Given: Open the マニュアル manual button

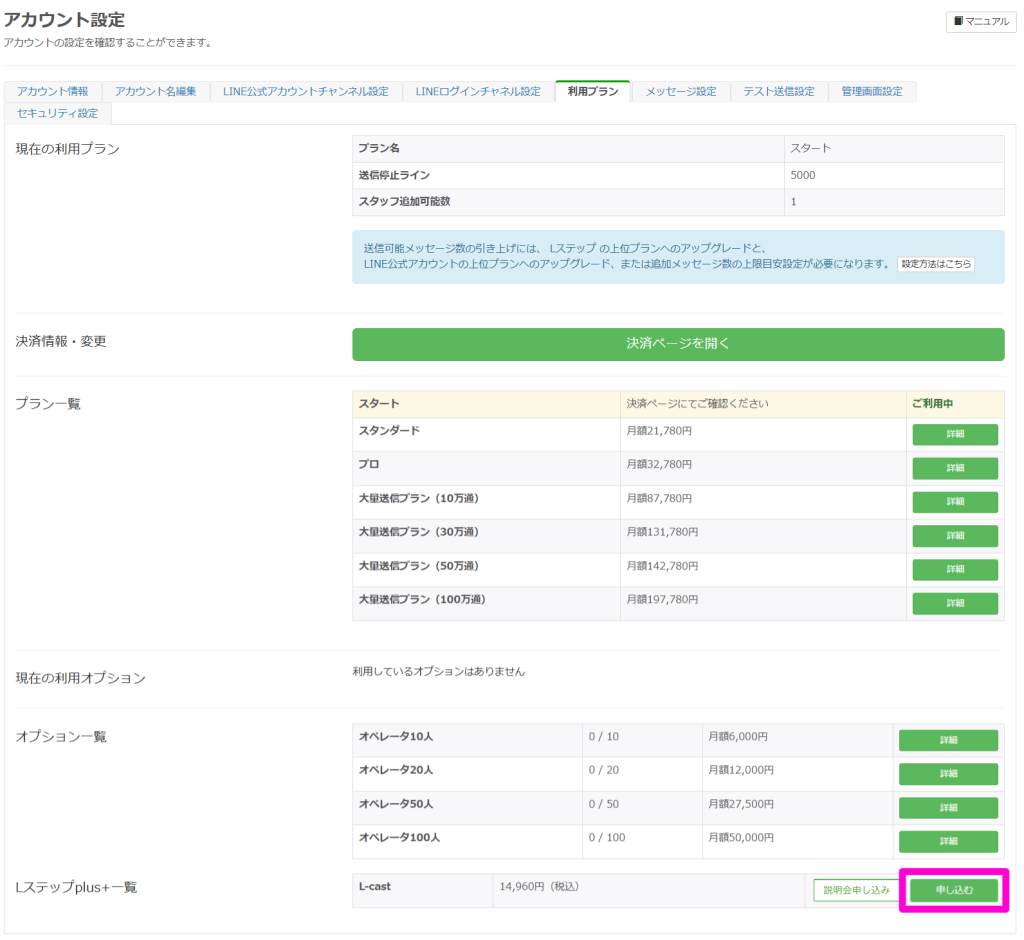Looking at the screenshot, I should coord(981,21).
